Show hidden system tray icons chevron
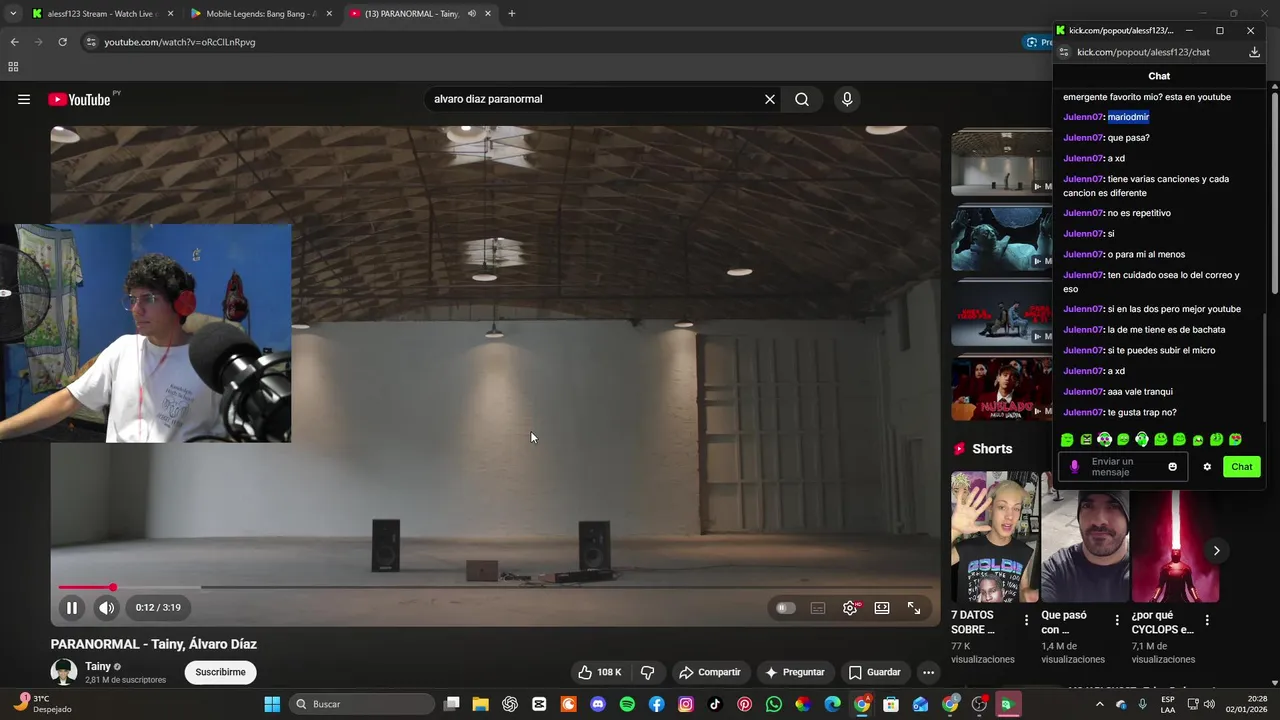Viewport: 1280px width, 720px height. click(1100, 704)
